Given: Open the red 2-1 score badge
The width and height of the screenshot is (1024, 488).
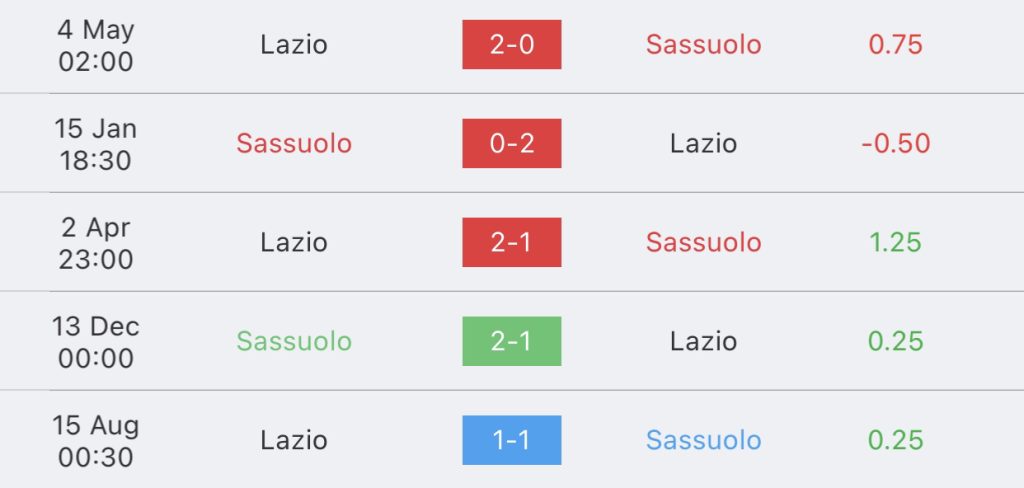Looking at the screenshot, I should (511, 242).
